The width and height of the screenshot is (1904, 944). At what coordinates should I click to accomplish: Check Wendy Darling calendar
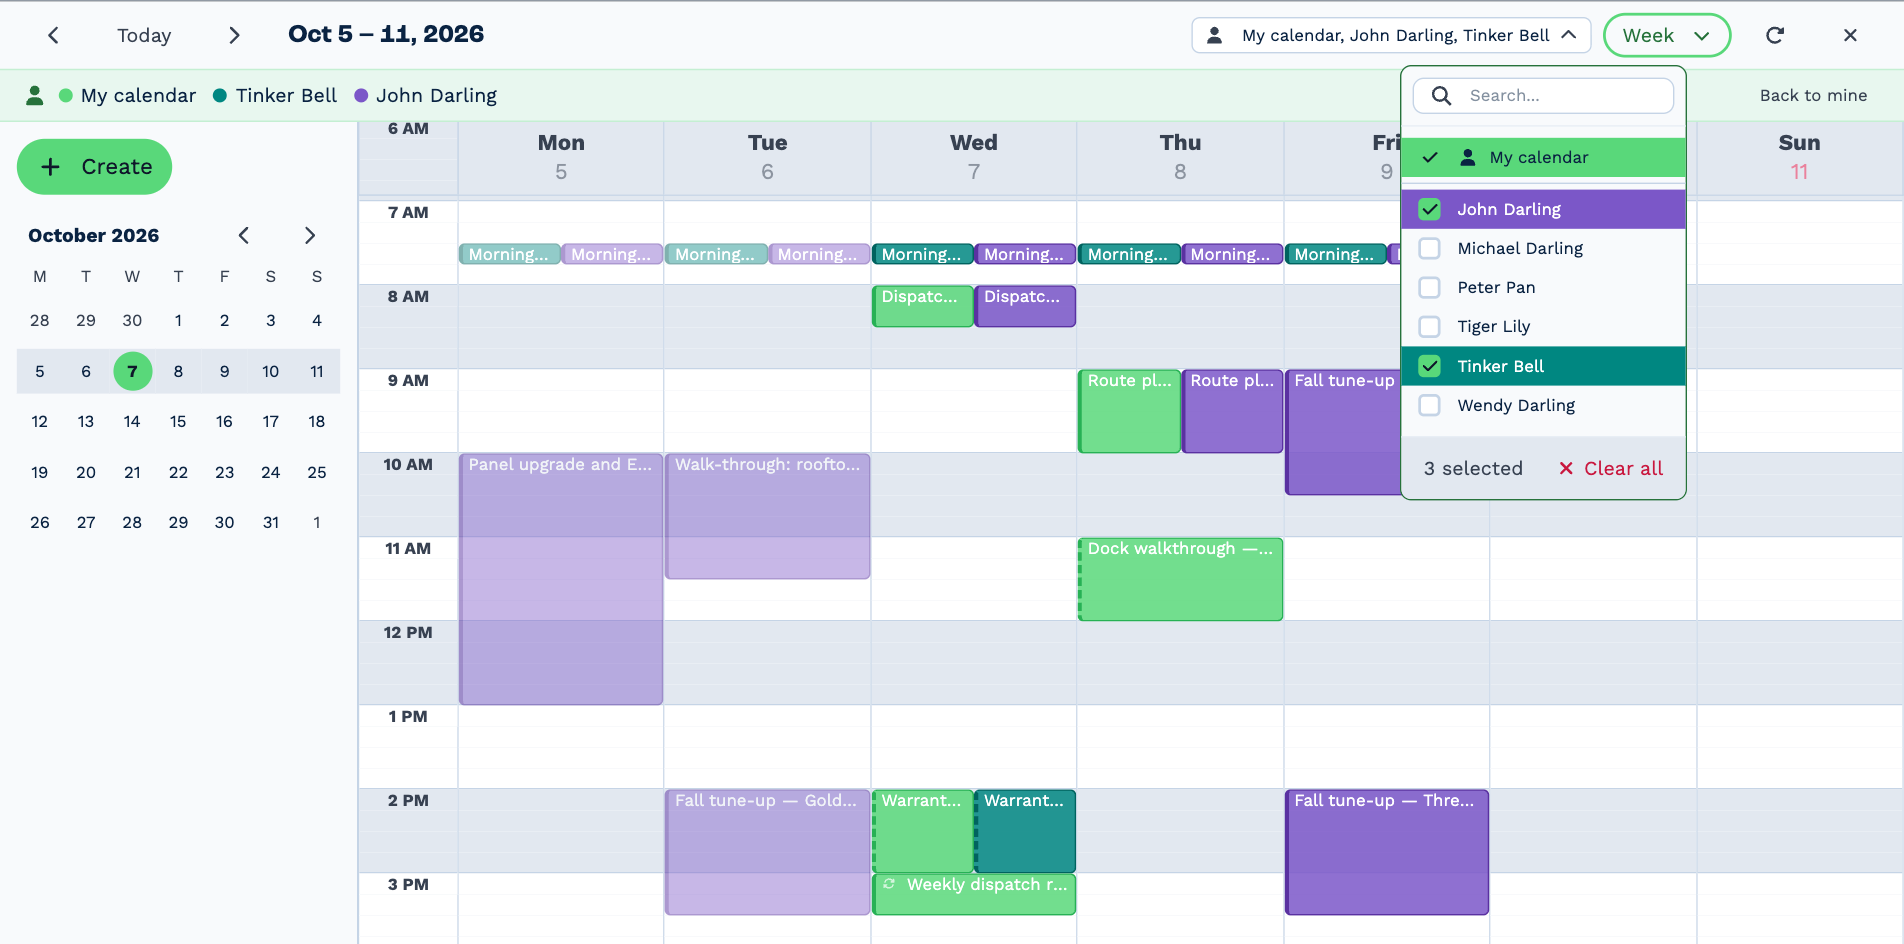pyautogui.click(x=1430, y=405)
